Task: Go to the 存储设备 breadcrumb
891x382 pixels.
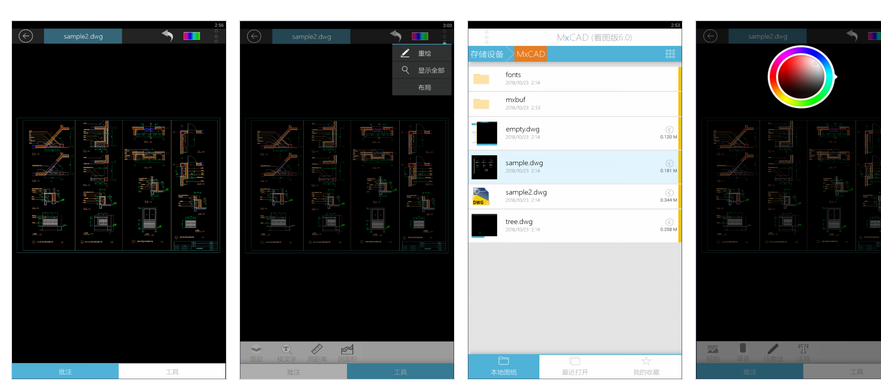Action: click(x=487, y=55)
